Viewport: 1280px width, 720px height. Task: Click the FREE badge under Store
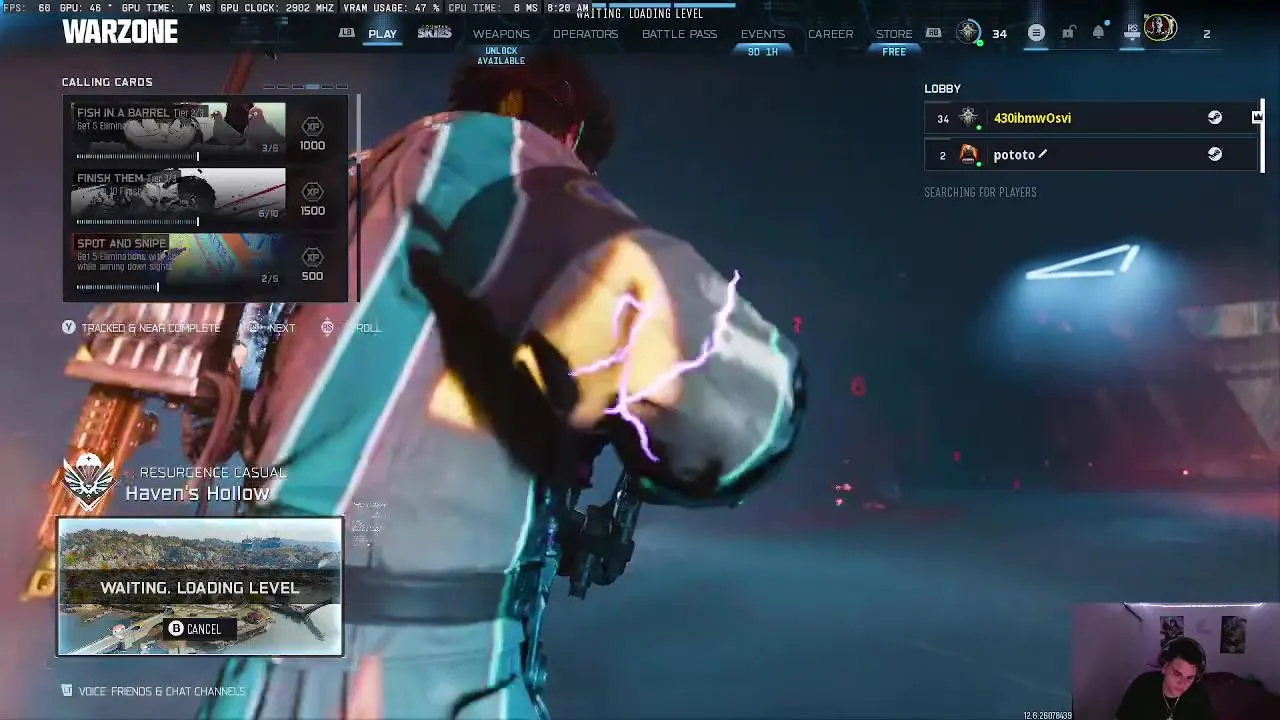[x=894, y=52]
